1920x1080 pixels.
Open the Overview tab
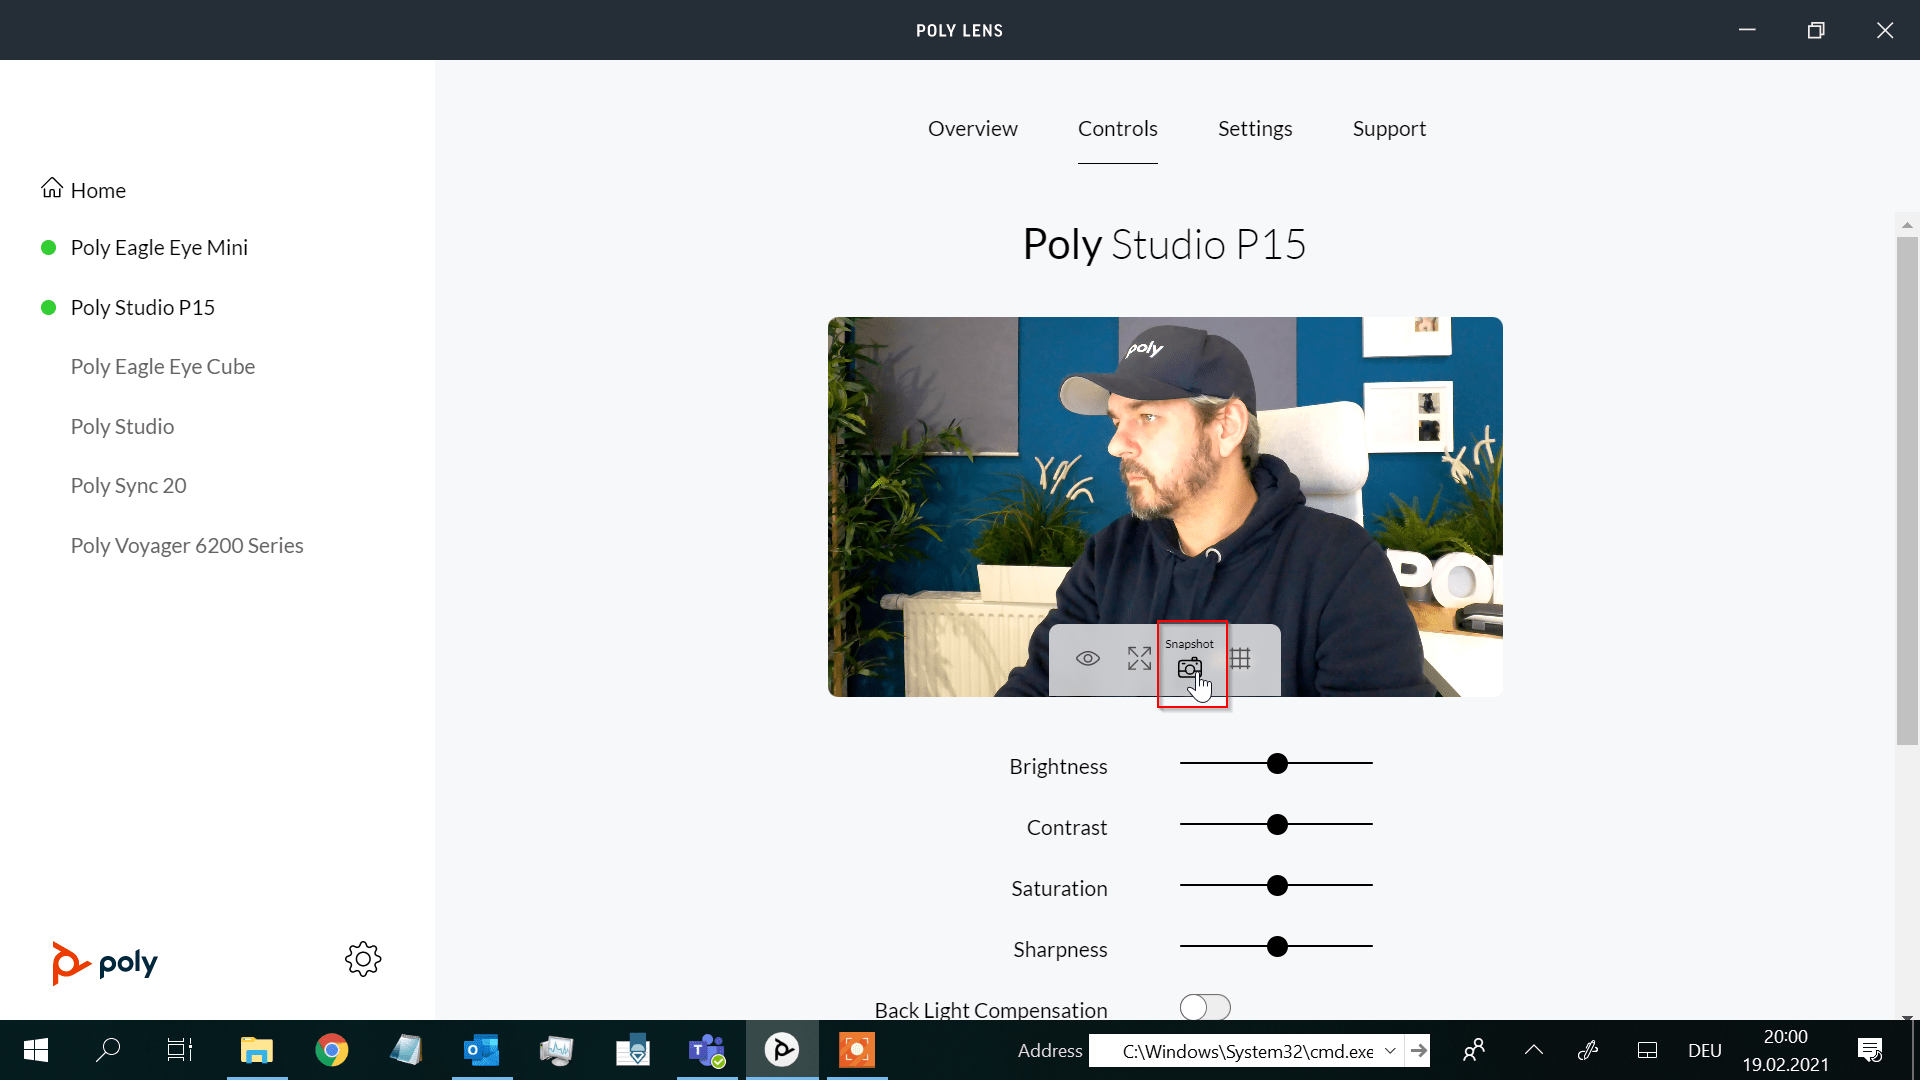[x=972, y=128]
